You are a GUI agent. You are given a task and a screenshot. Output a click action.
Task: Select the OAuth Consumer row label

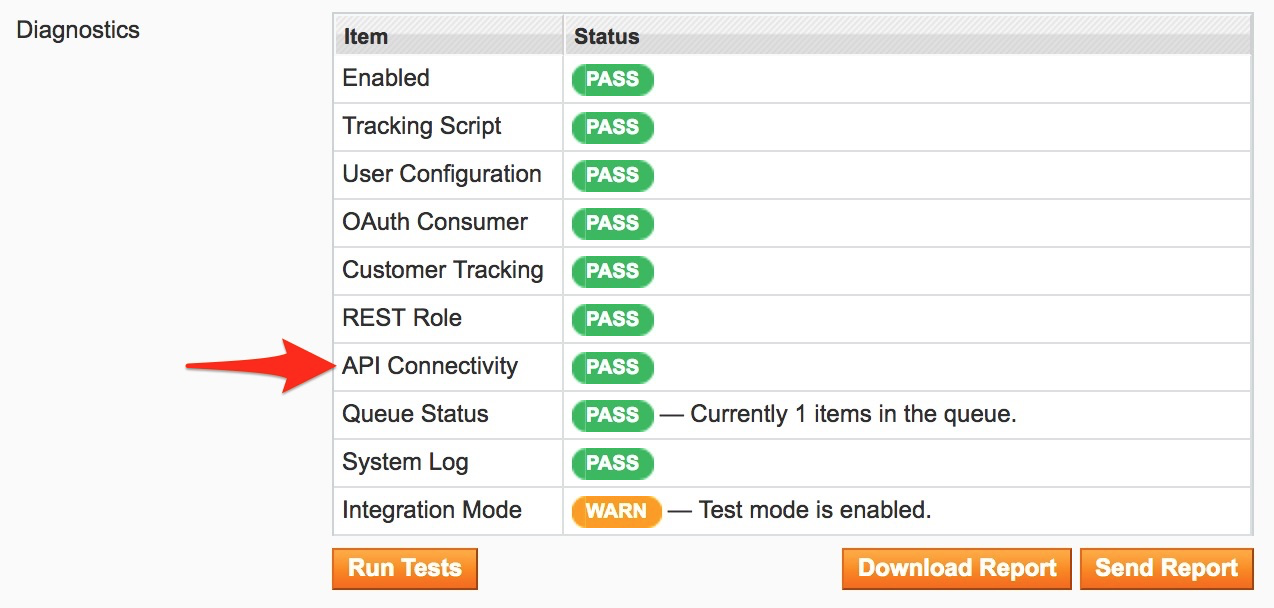(435, 222)
